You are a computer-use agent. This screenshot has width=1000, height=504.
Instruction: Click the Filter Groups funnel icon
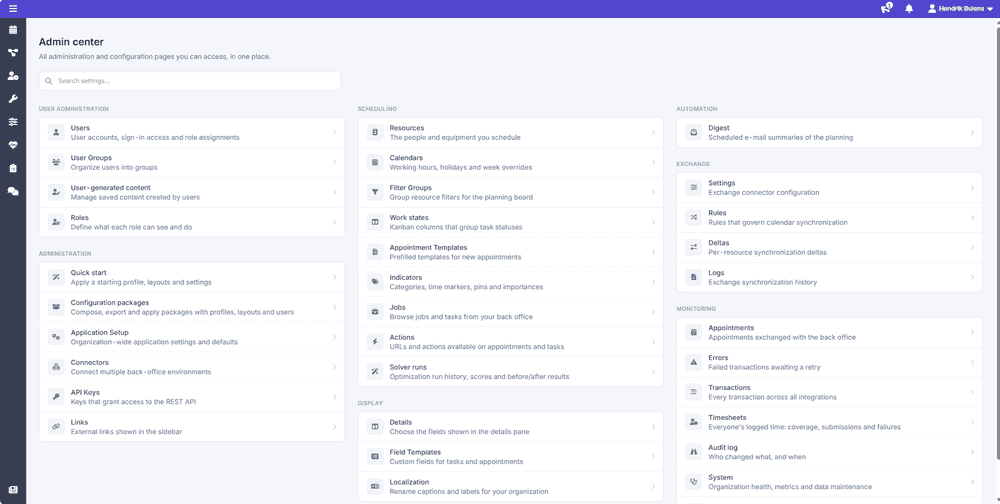[x=375, y=192]
